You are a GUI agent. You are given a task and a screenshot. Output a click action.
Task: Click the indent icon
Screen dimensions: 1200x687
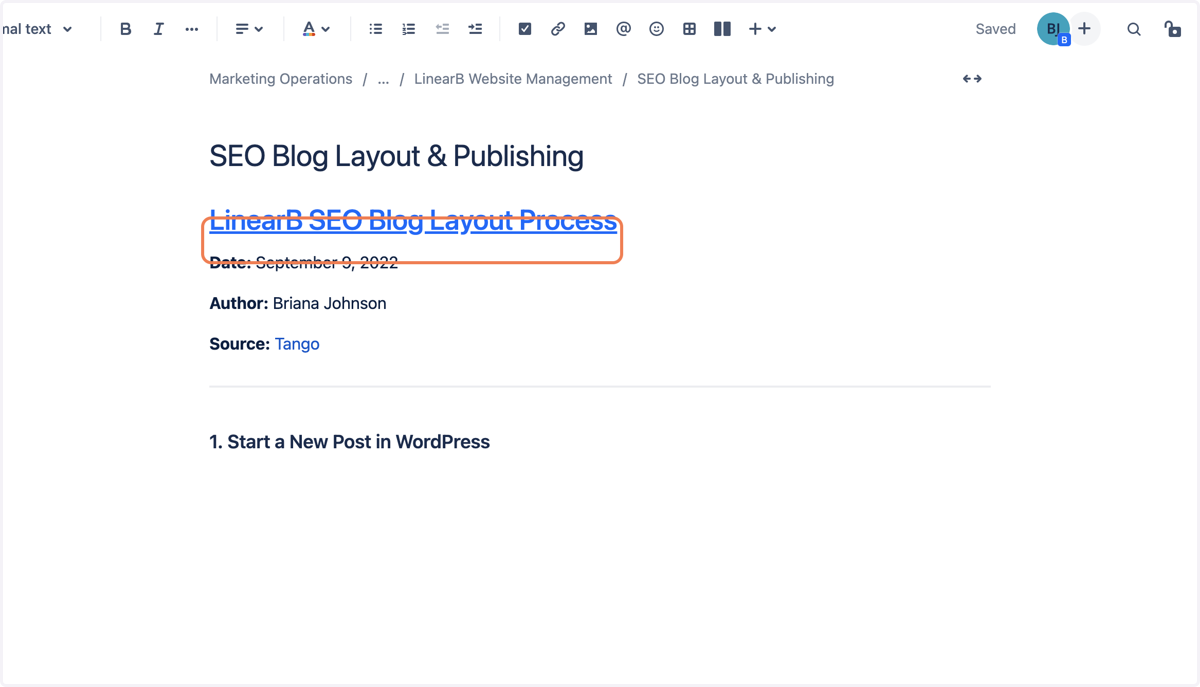tap(475, 29)
